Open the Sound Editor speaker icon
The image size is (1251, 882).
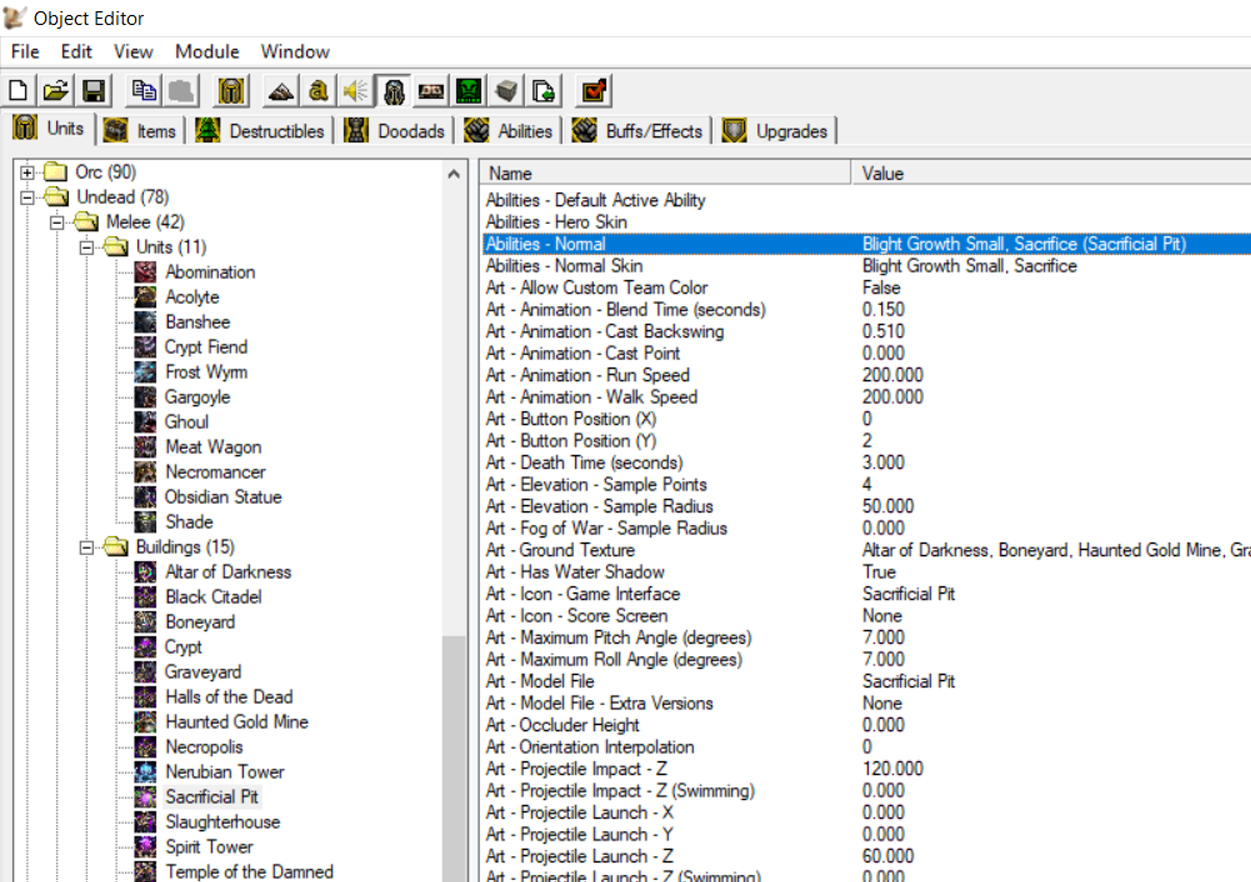coord(355,91)
